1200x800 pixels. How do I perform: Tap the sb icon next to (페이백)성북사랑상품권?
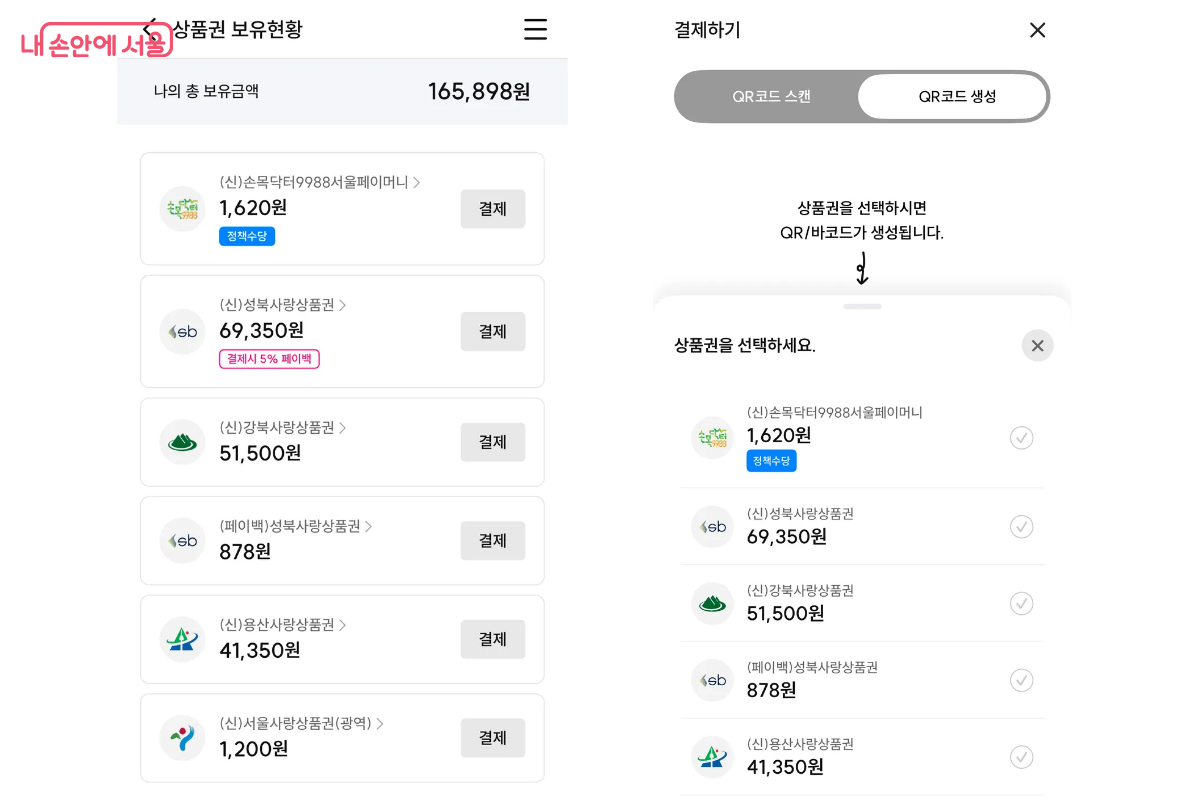(182, 540)
